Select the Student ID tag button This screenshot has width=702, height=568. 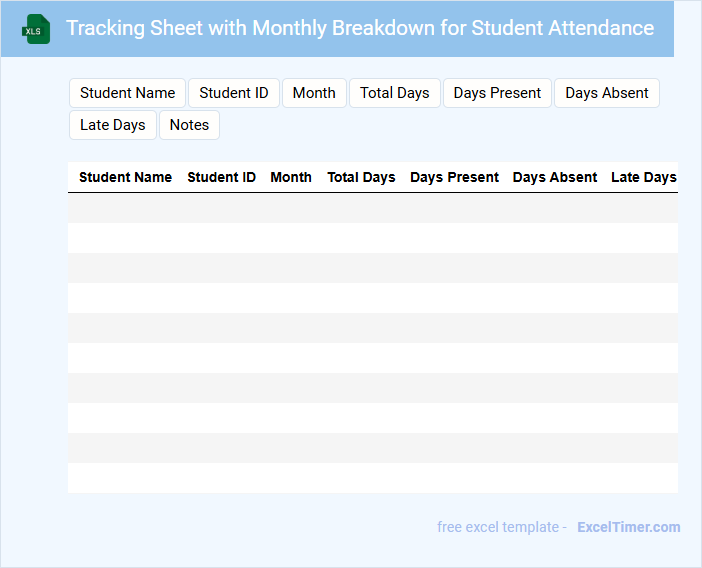[234, 93]
